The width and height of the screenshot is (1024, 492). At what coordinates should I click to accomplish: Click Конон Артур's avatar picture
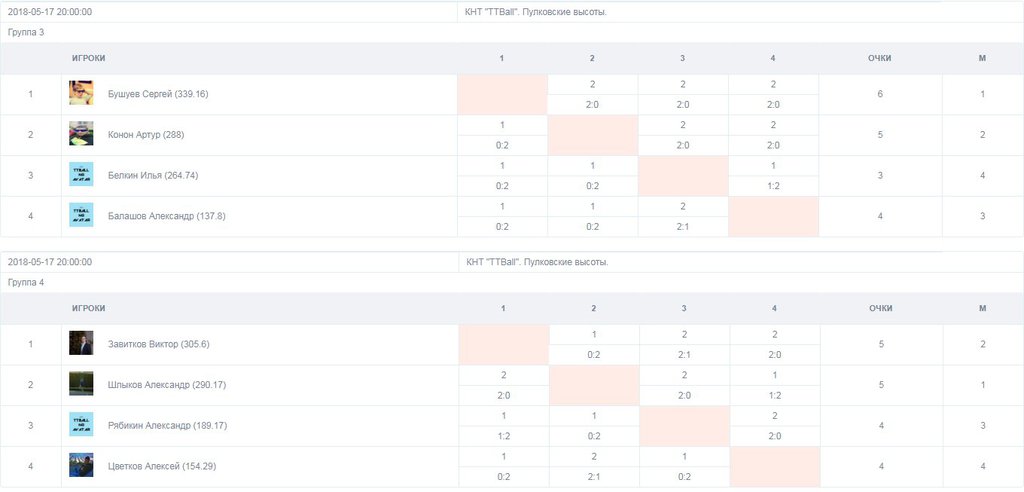coord(81,134)
